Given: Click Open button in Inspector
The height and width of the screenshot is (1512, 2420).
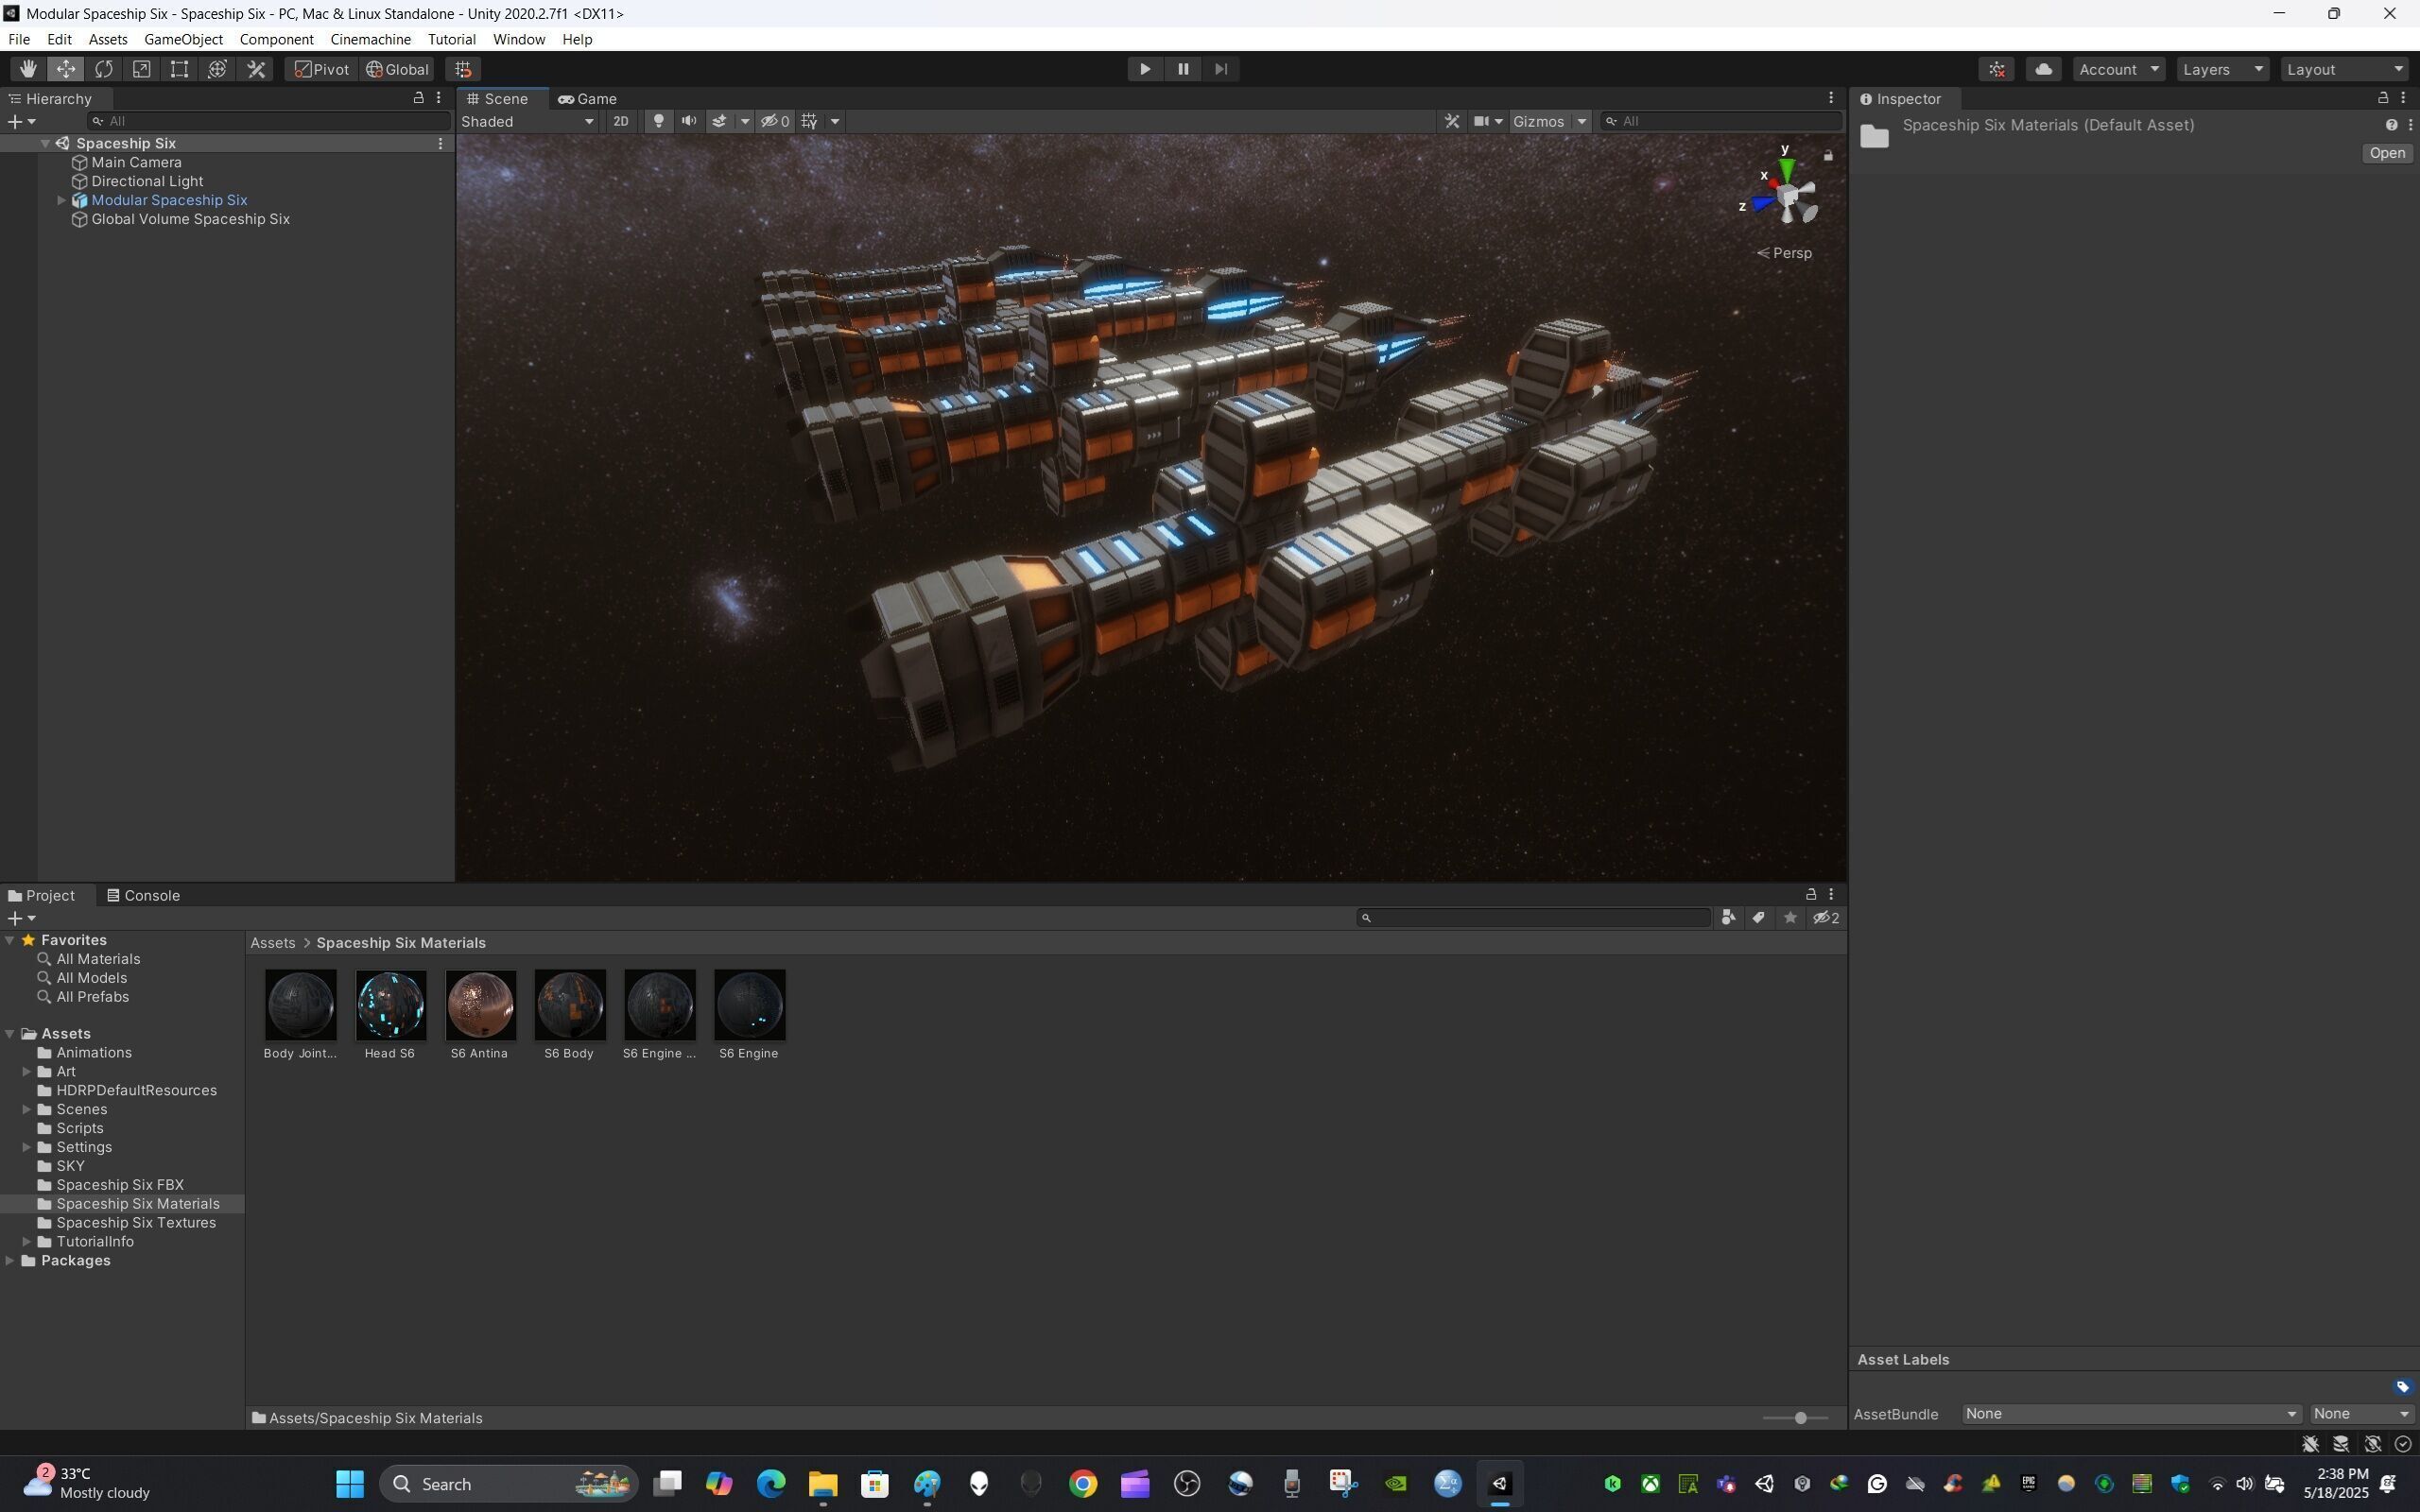Looking at the screenshot, I should tap(2387, 153).
